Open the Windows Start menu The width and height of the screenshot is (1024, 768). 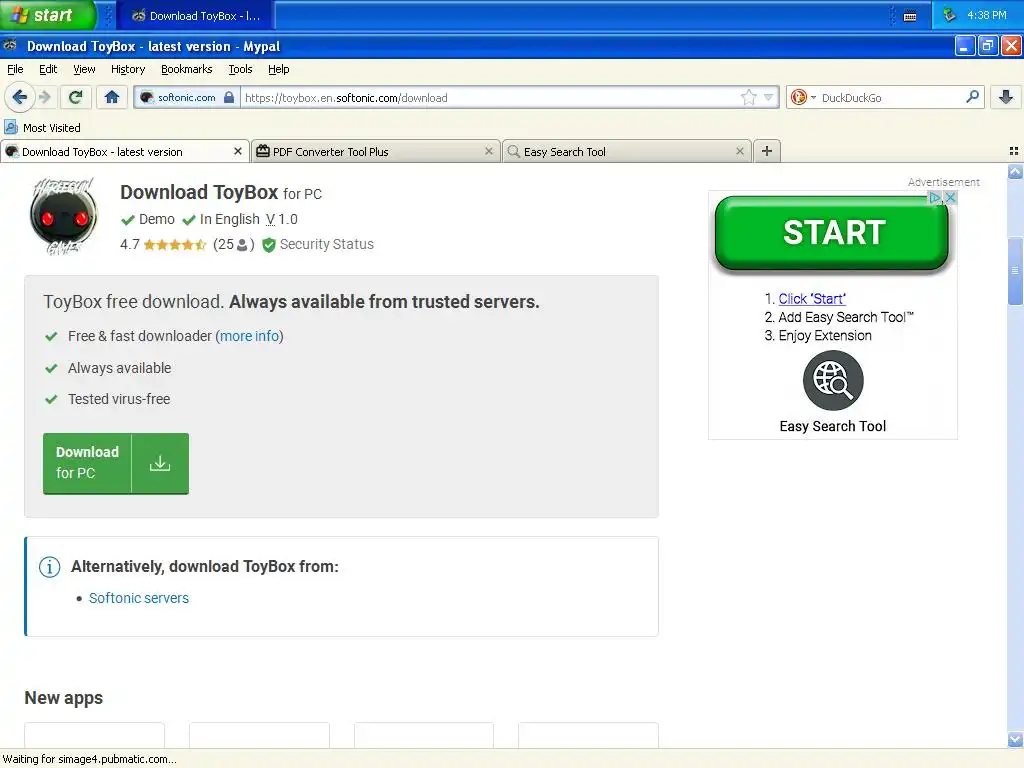coord(48,15)
